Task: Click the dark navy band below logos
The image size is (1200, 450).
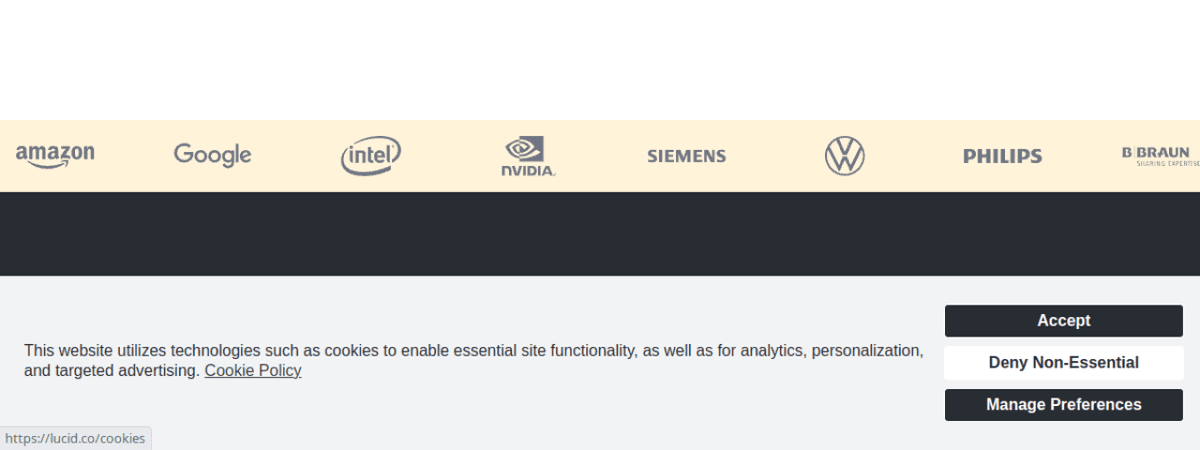Action: point(600,233)
